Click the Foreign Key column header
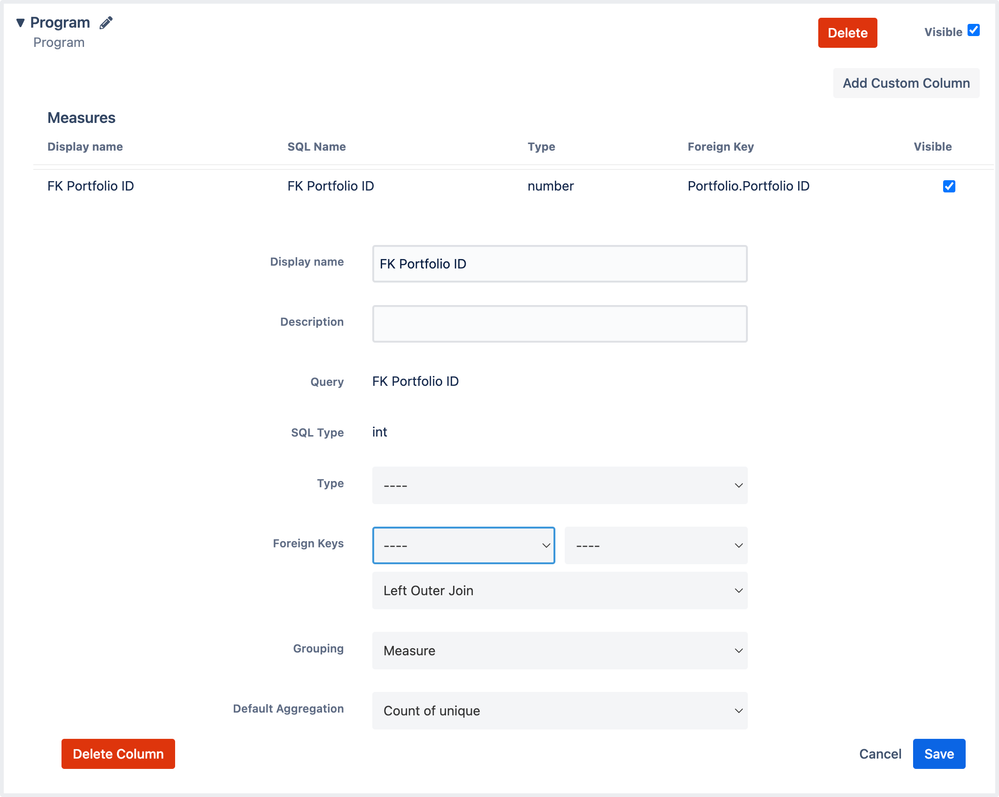Viewport: 999px width, 797px height. click(721, 147)
